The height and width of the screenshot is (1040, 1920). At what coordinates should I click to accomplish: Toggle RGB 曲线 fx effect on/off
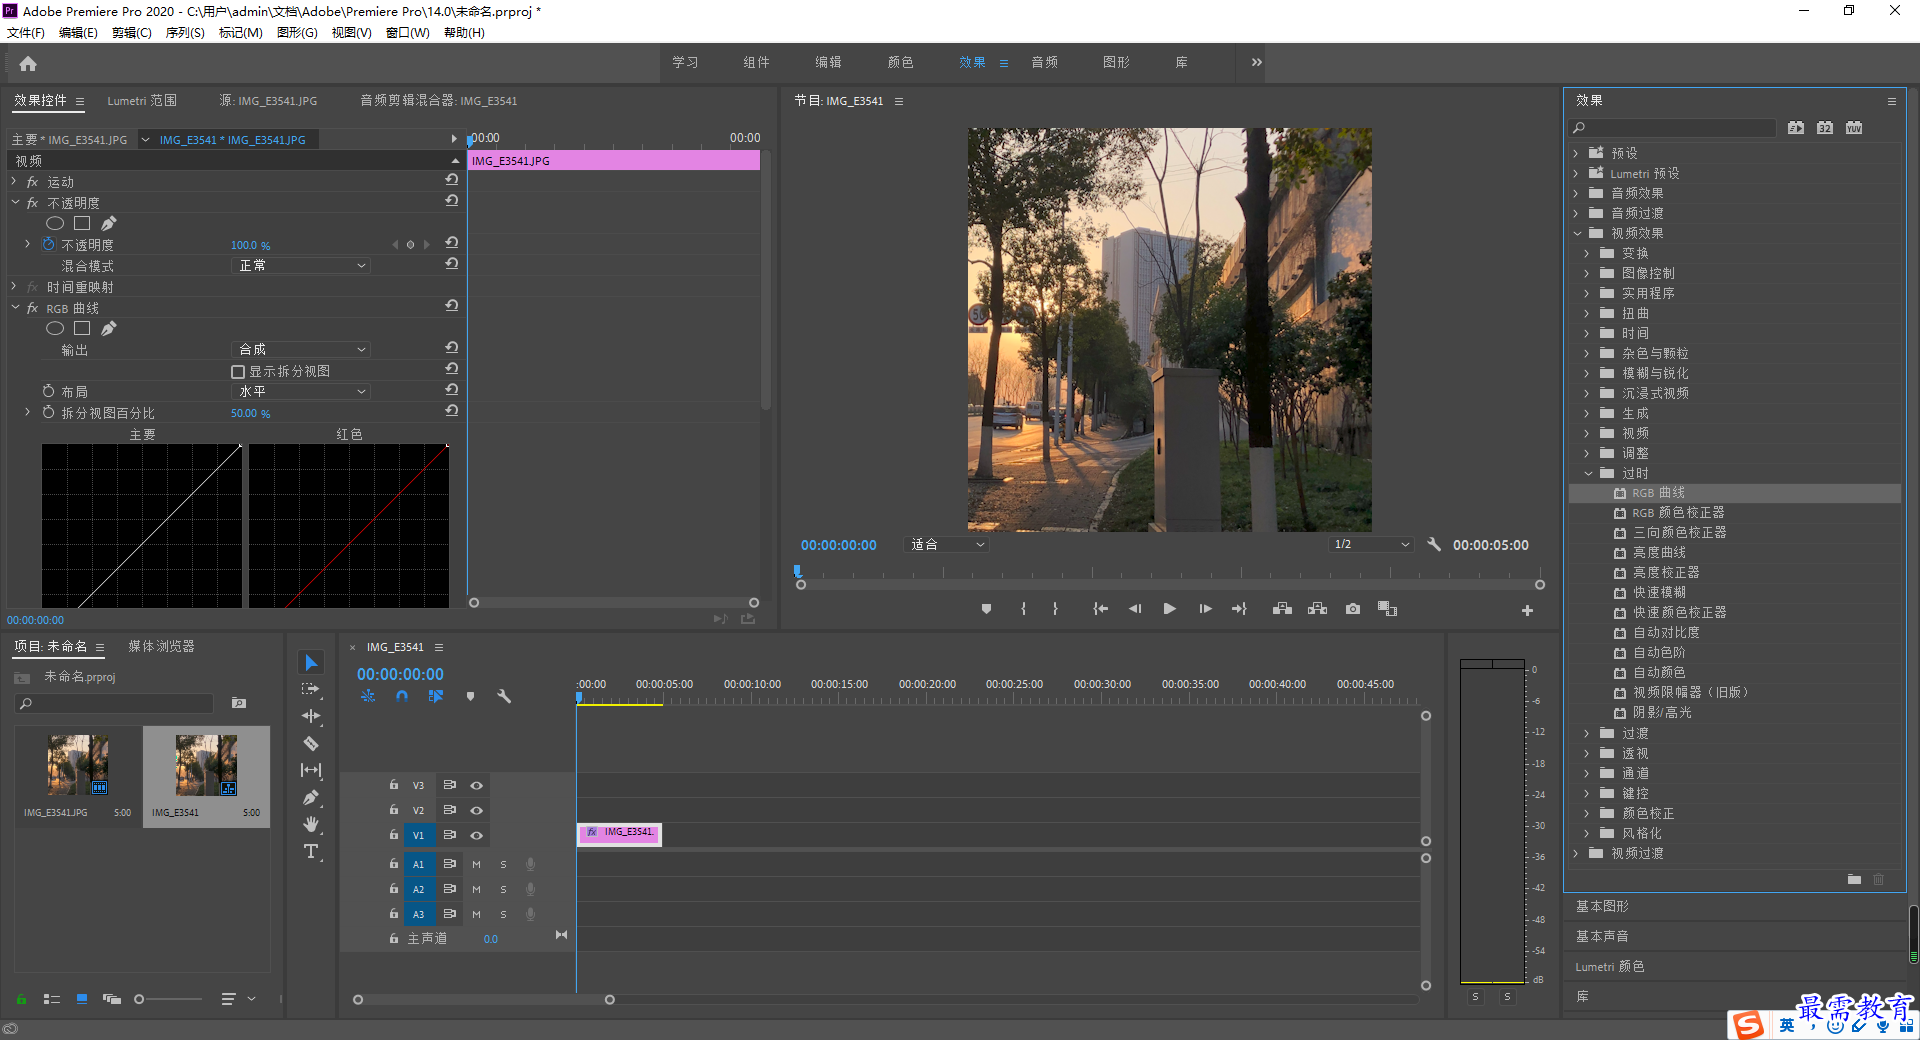[x=32, y=308]
